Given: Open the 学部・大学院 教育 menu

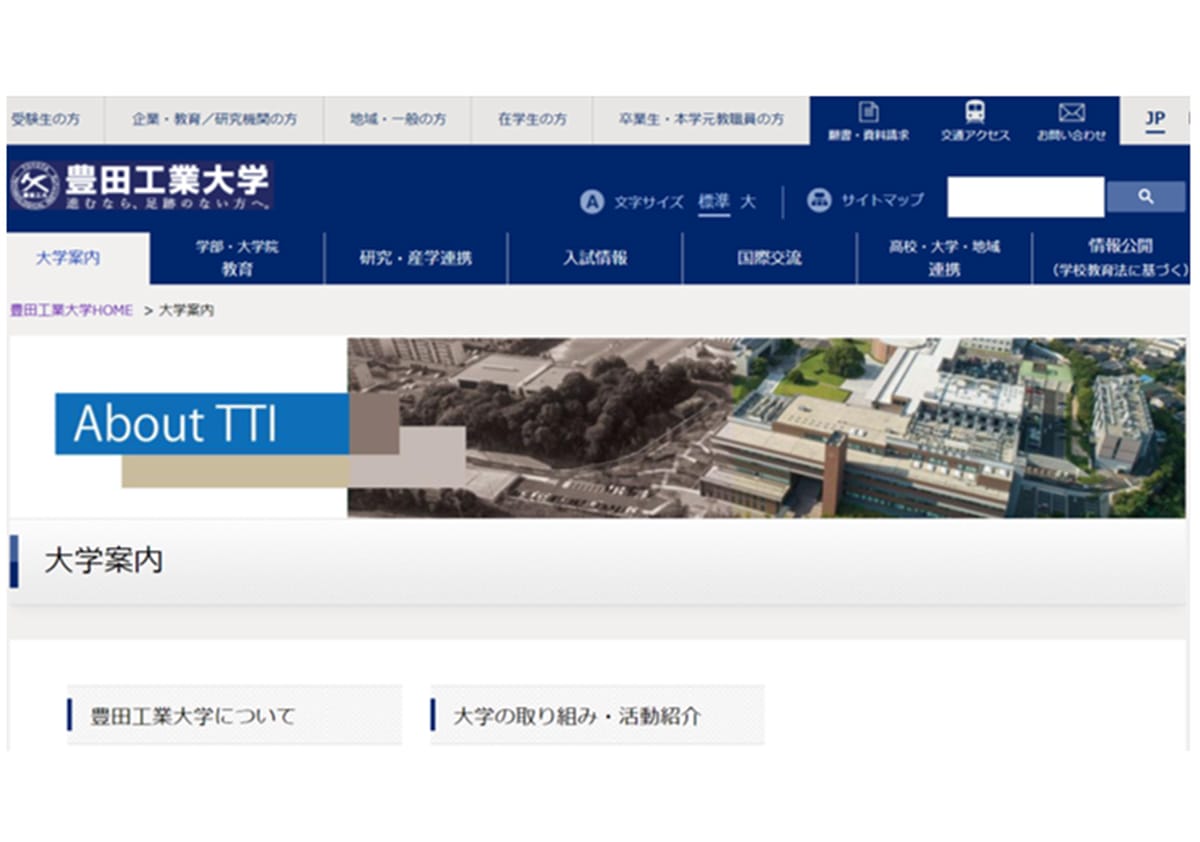Looking at the screenshot, I should pos(237,258).
